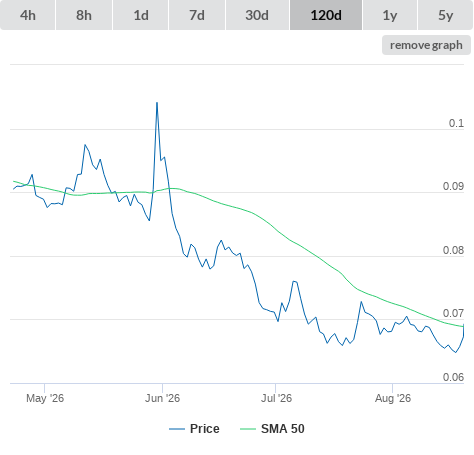Switch to the 30d chart range
Screen dimensions: 474x455
[x=257, y=15]
